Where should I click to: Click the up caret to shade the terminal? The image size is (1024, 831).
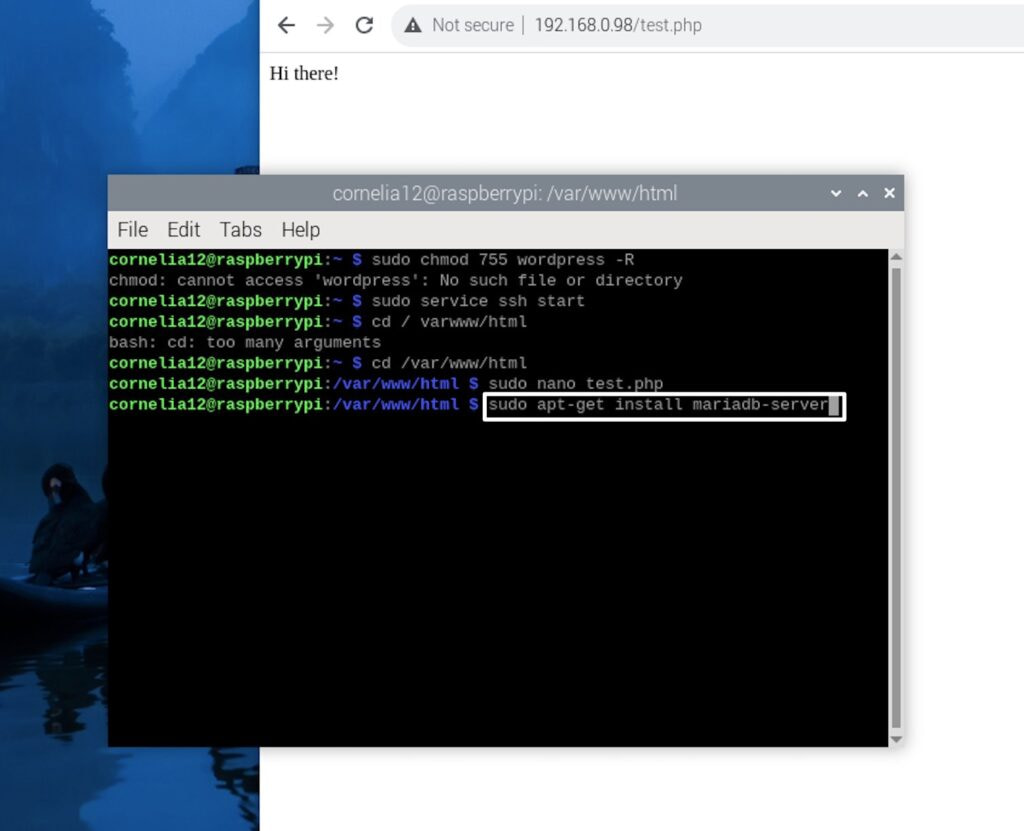tap(862, 193)
